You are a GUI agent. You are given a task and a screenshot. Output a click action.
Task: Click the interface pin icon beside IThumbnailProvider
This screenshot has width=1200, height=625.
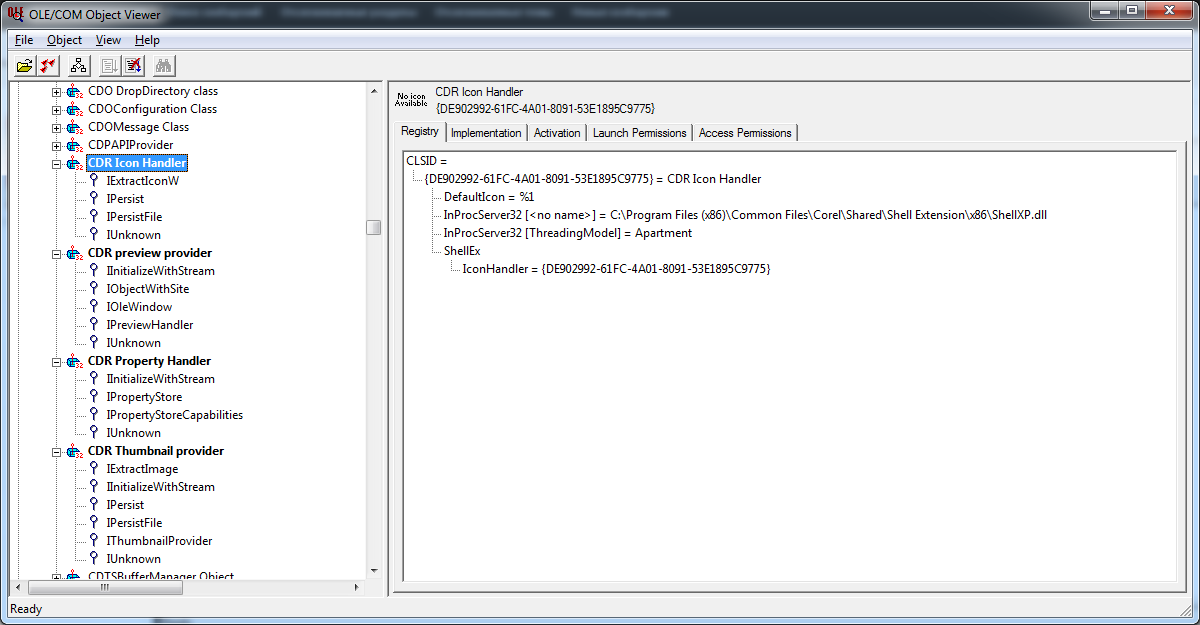tap(94, 541)
